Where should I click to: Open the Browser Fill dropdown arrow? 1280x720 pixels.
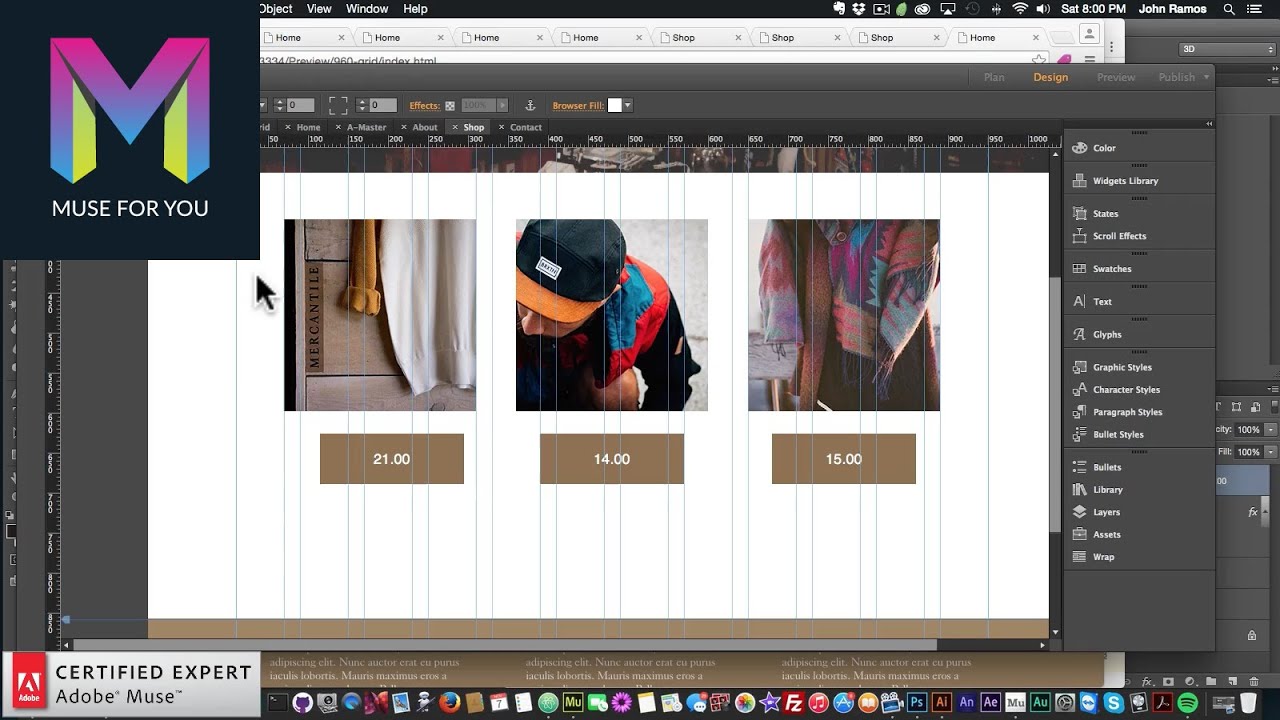[x=629, y=105]
